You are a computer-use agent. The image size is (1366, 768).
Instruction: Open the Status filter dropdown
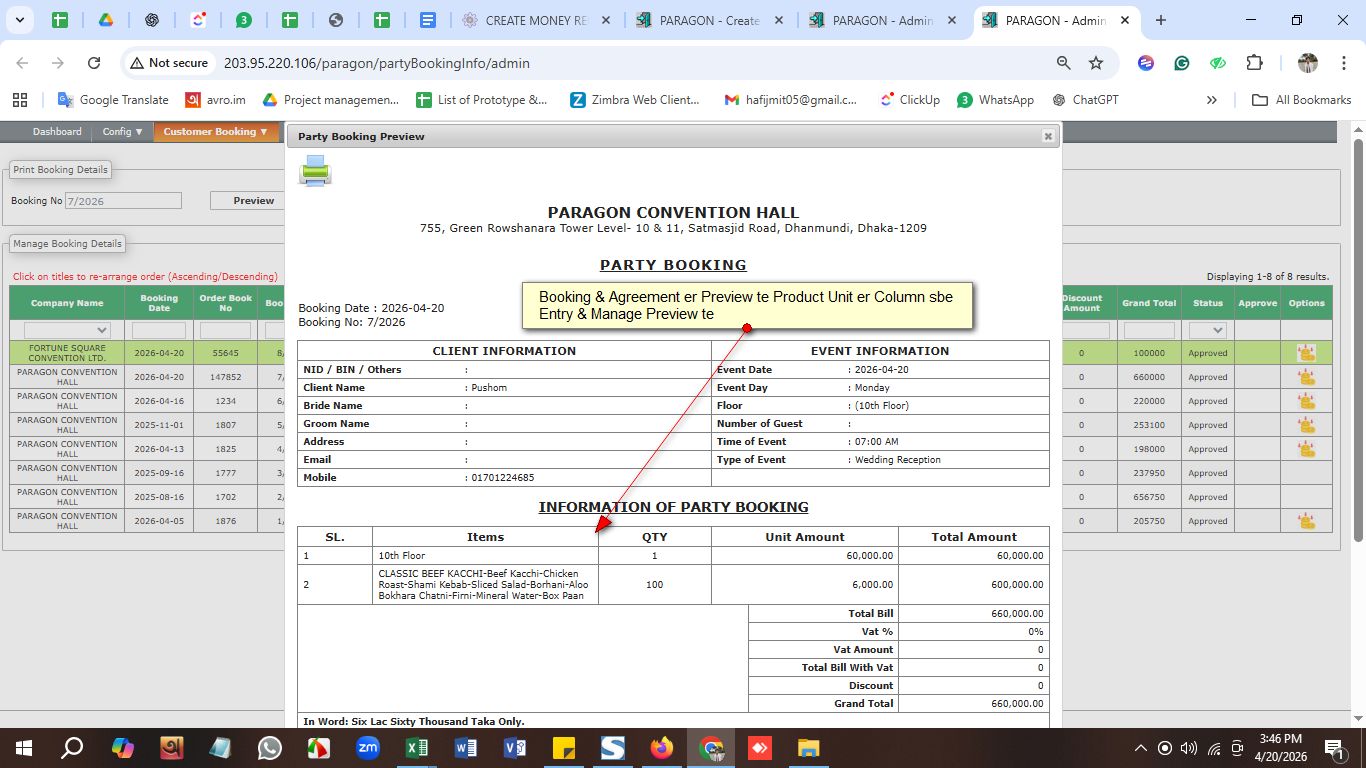tap(1208, 330)
